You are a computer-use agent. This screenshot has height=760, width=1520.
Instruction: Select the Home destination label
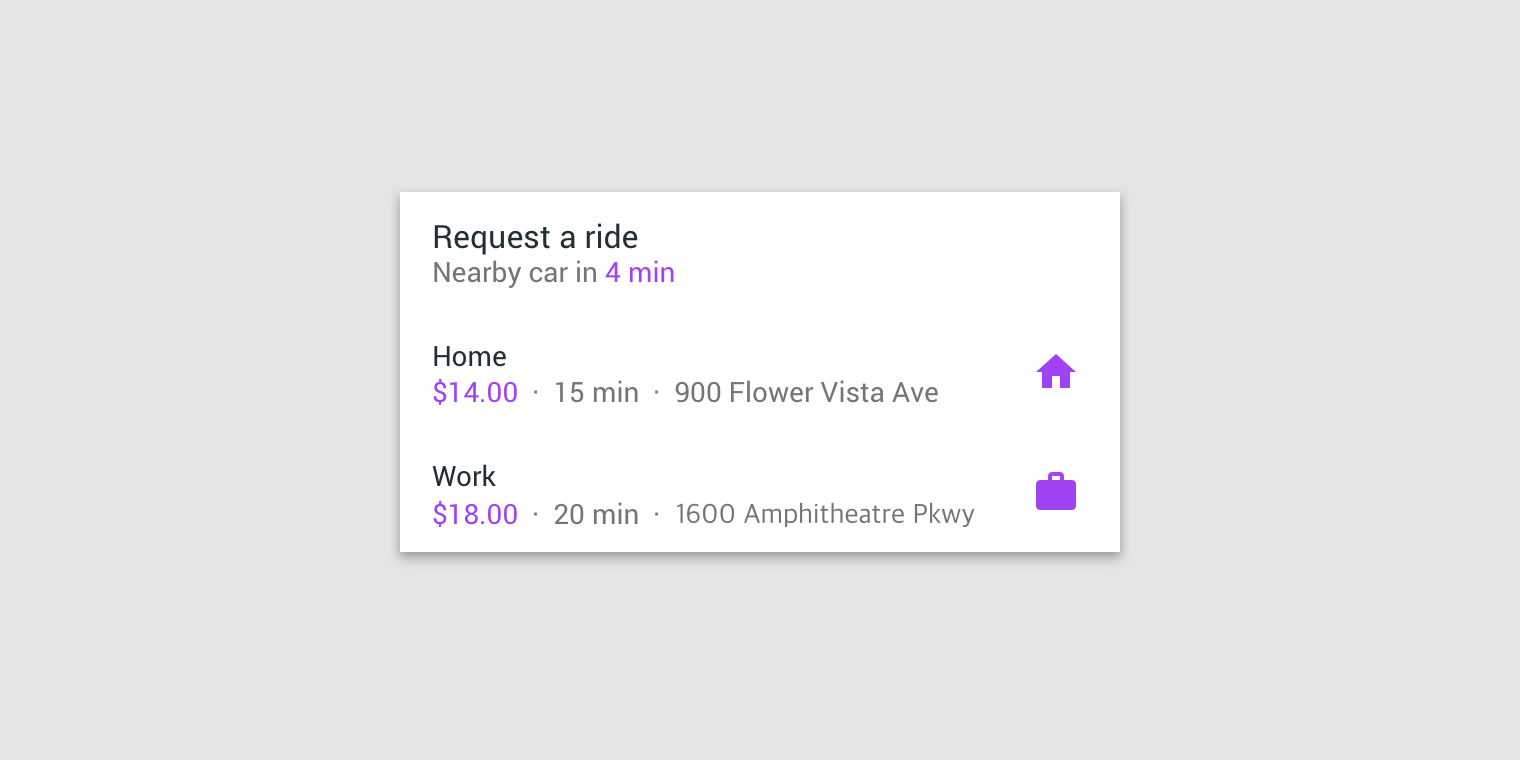click(x=469, y=357)
